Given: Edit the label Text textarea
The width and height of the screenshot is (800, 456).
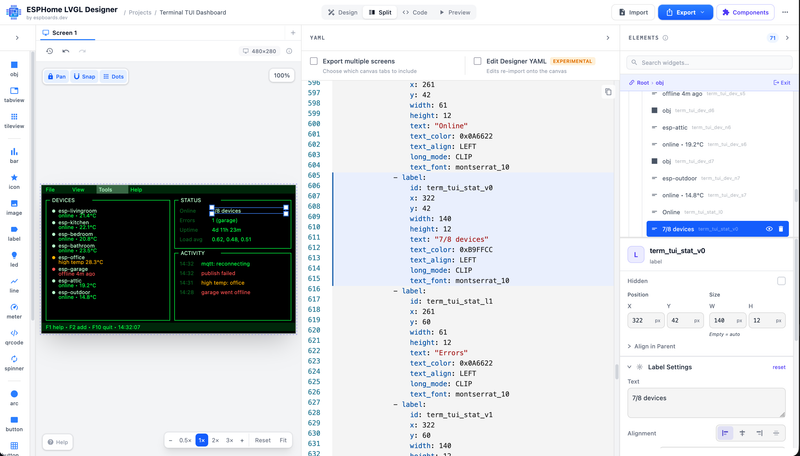Looking at the screenshot, I should 706,403.
